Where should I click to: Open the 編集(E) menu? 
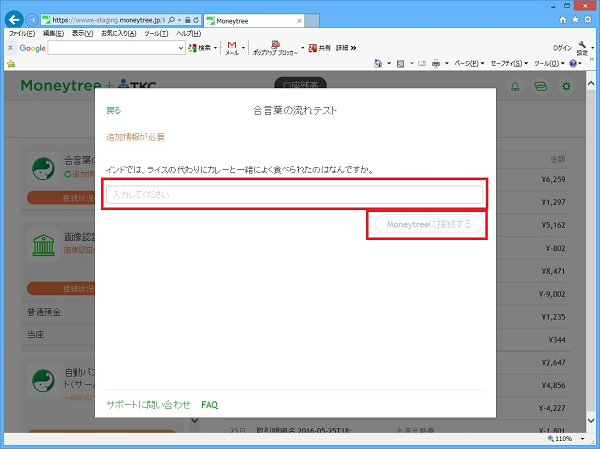53,33
